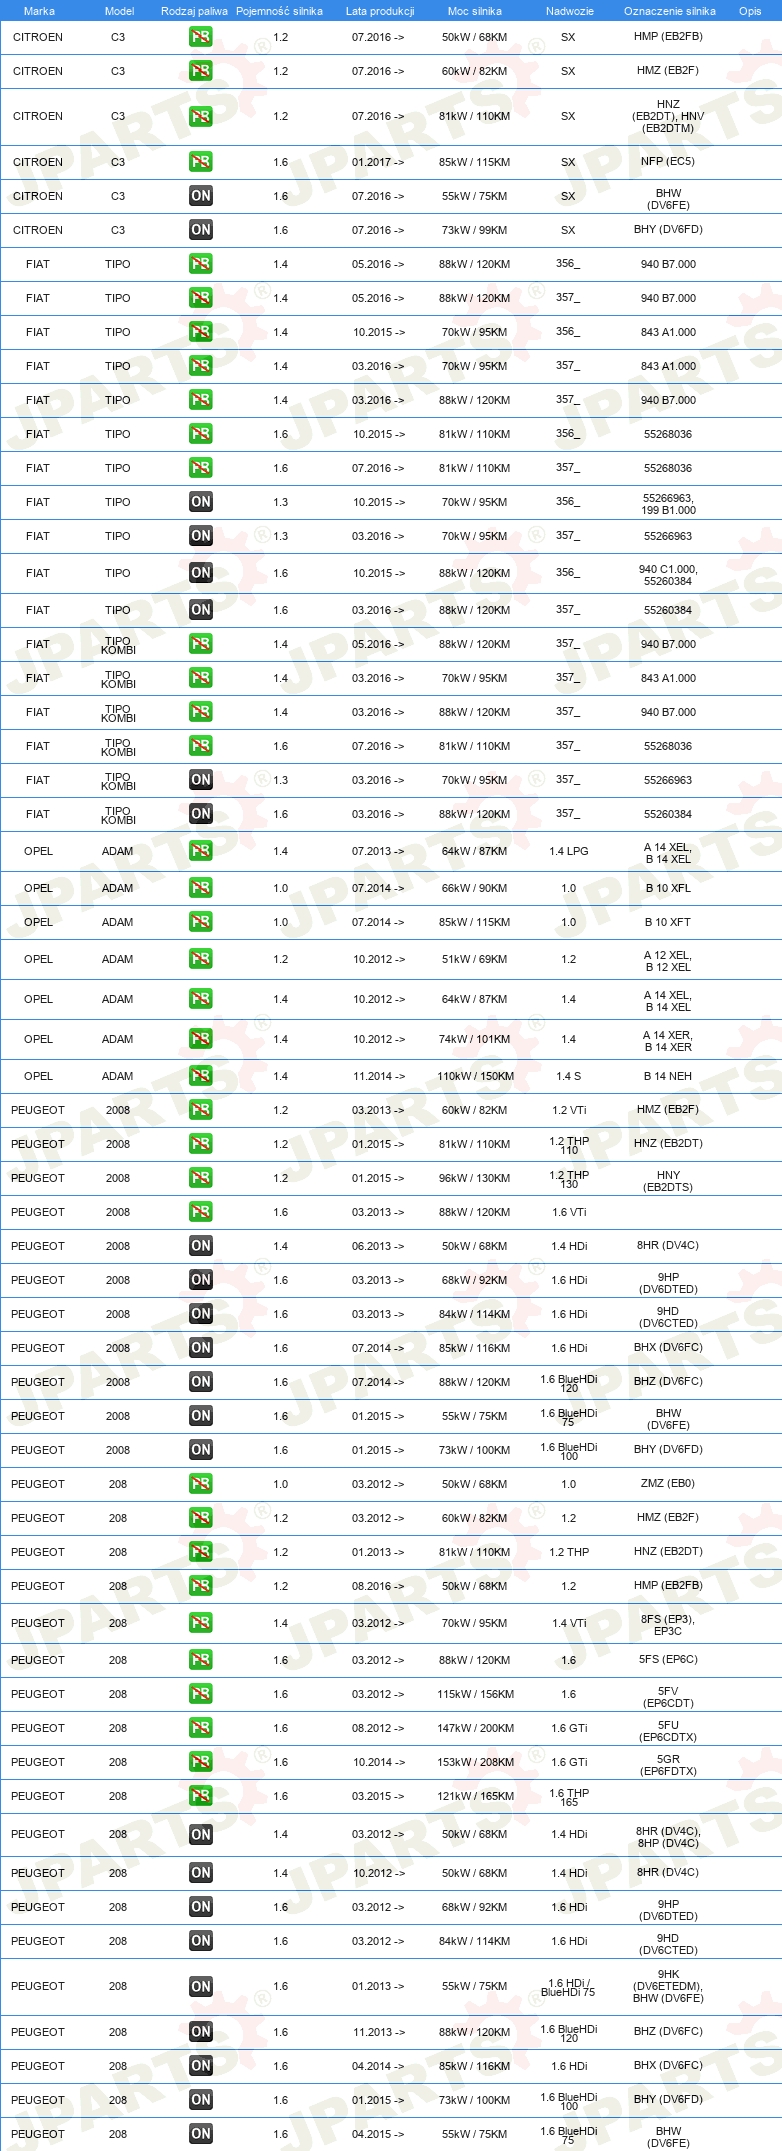Click the Nadwozie column header

[x=570, y=11]
